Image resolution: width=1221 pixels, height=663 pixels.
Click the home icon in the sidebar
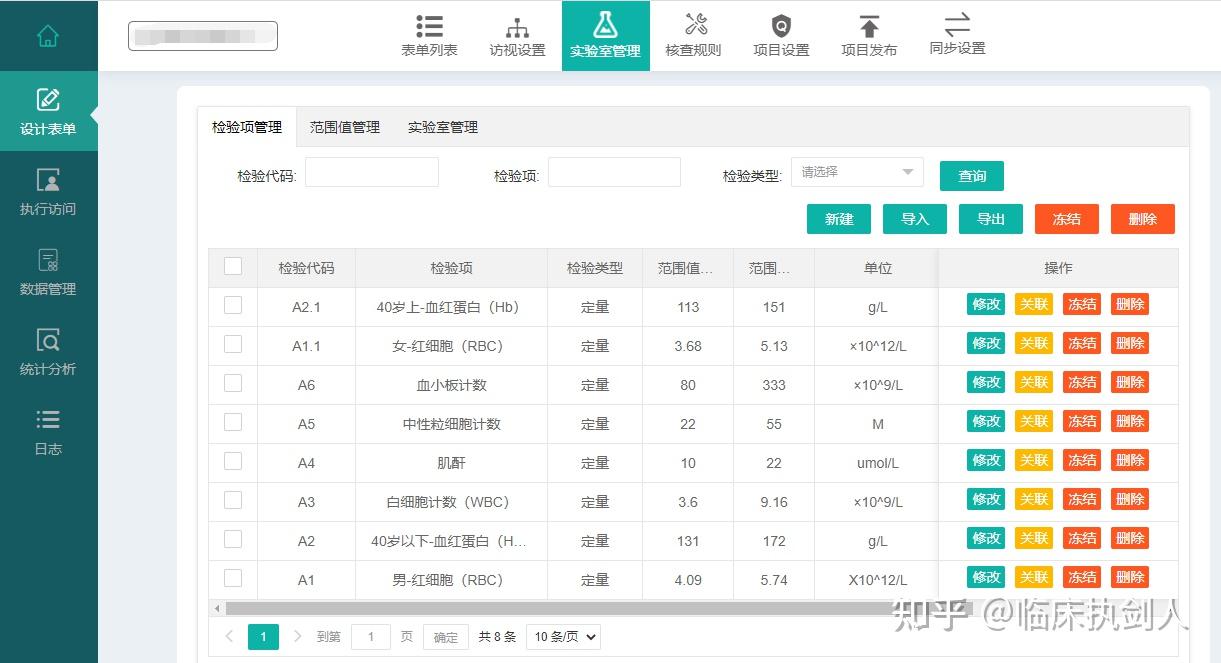[x=47, y=33]
